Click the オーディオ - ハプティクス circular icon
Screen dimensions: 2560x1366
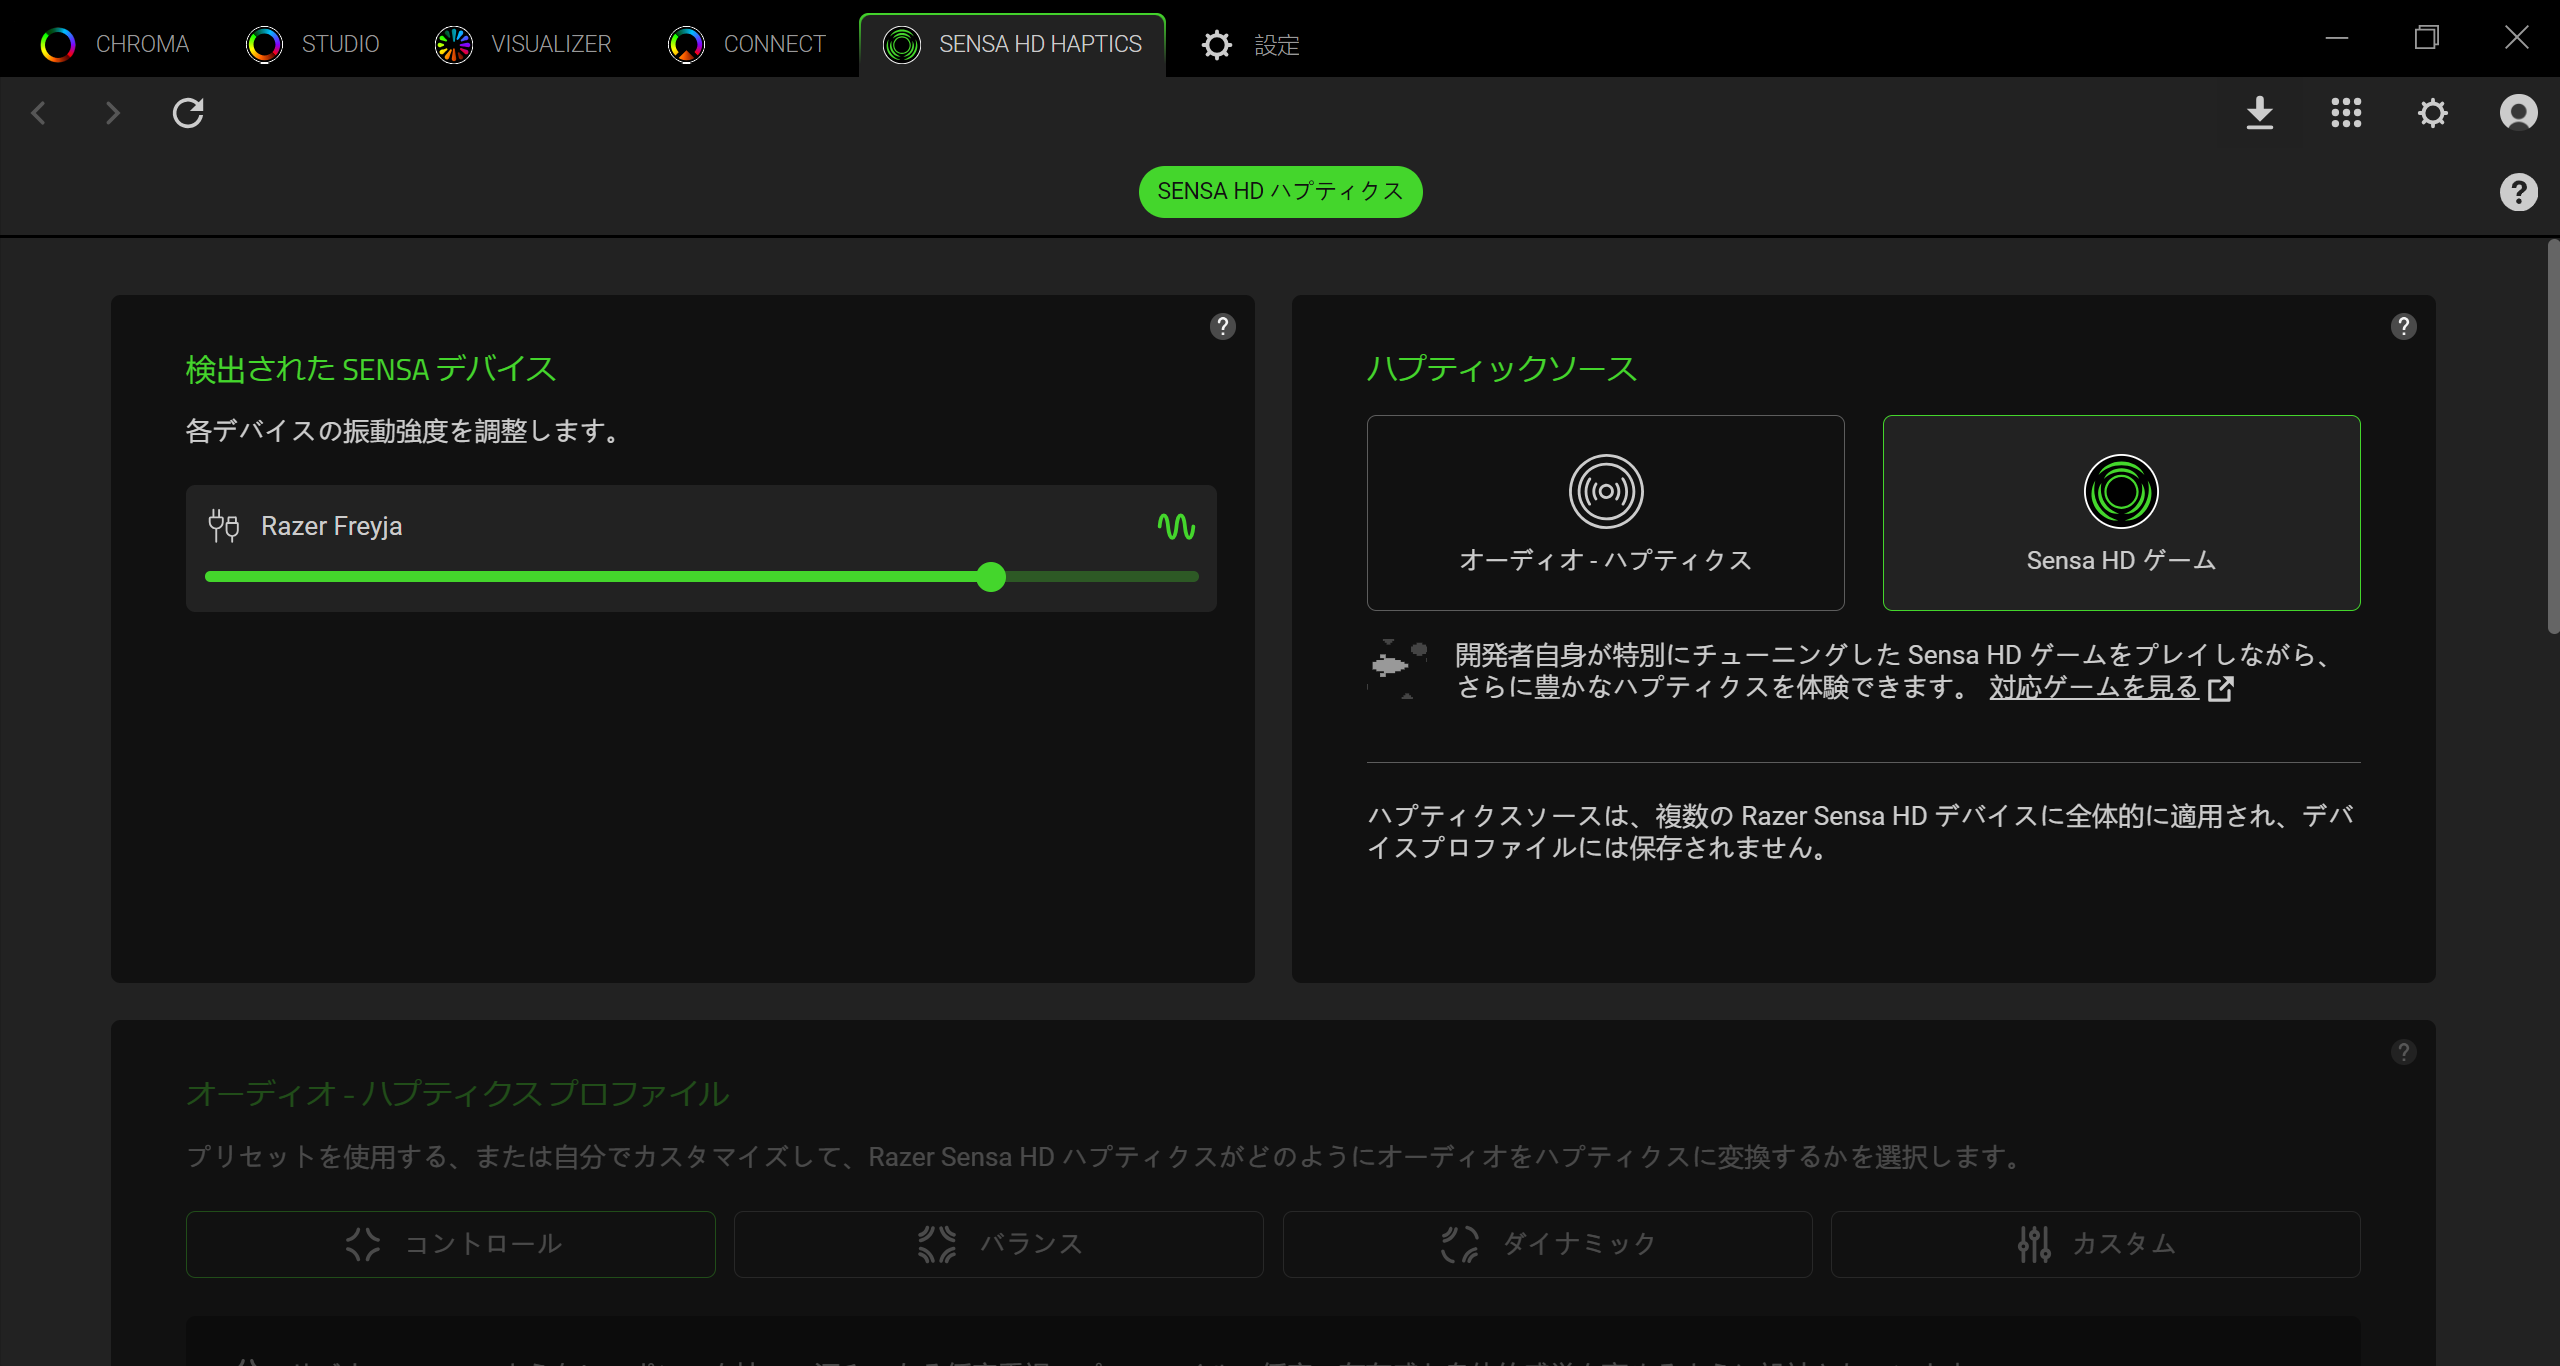coord(1605,491)
